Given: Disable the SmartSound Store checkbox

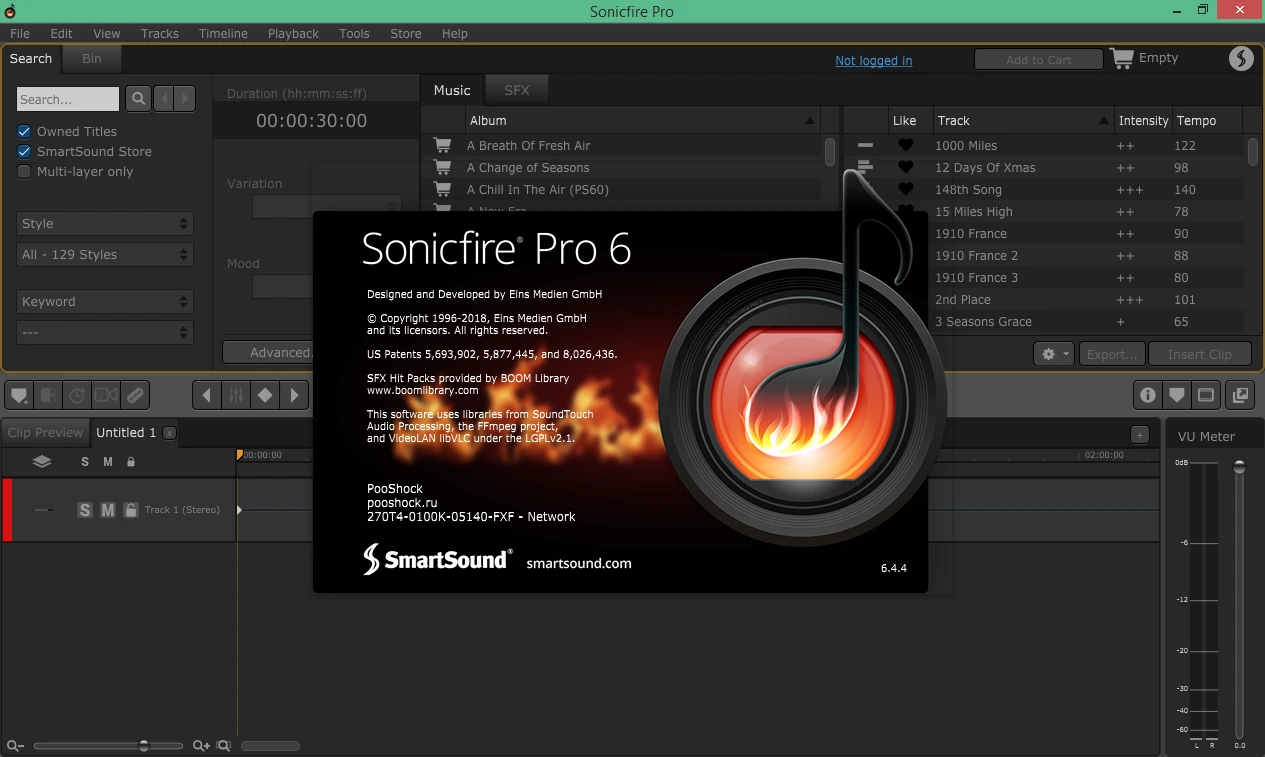Looking at the screenshot, I should (24, 152).
